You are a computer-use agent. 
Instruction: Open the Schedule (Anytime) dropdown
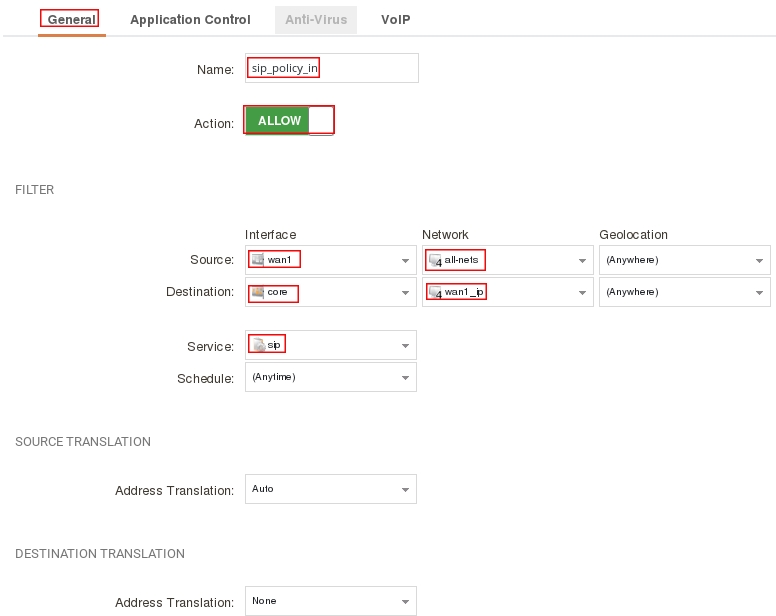[x=405, y=378]
